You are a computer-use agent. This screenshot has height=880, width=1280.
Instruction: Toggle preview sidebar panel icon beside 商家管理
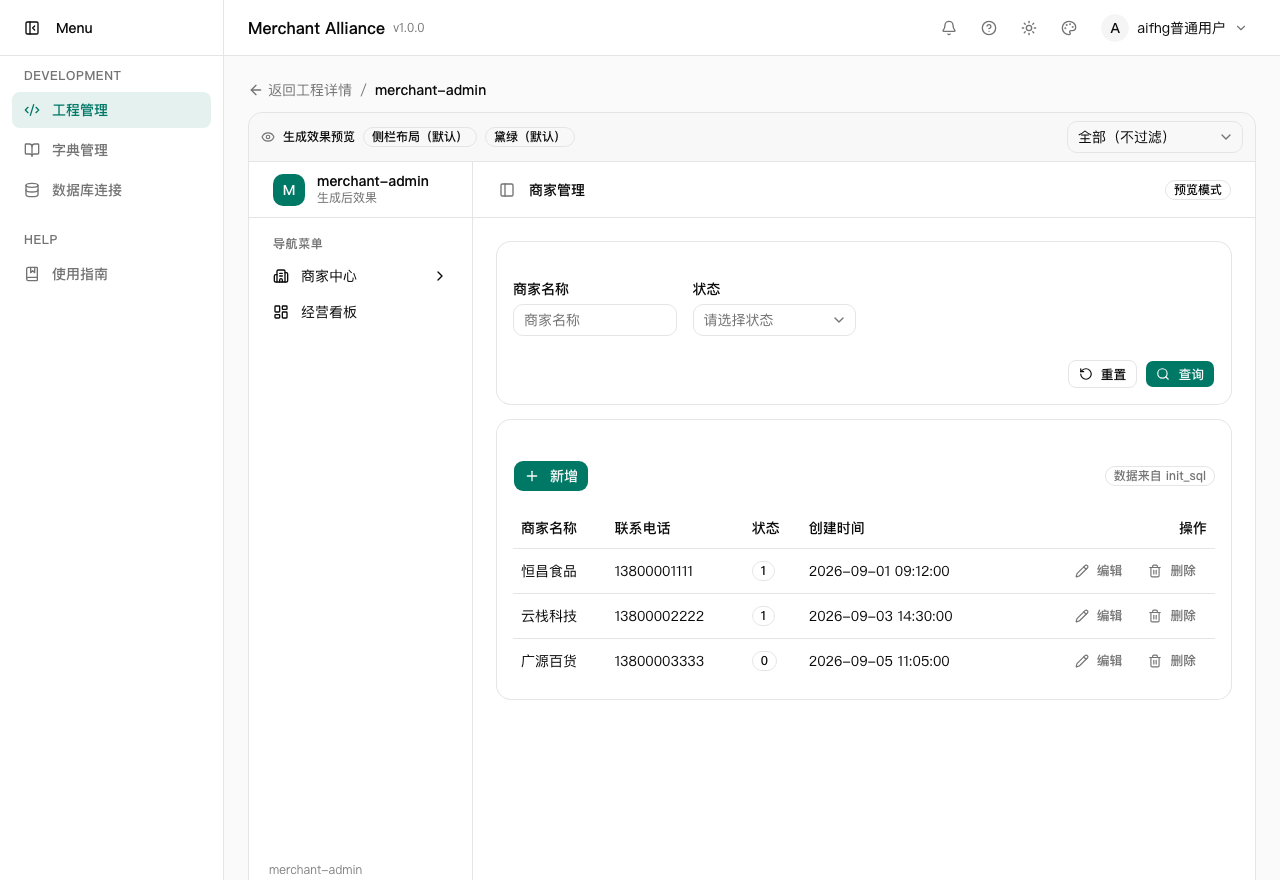click(x=507, y=190)
